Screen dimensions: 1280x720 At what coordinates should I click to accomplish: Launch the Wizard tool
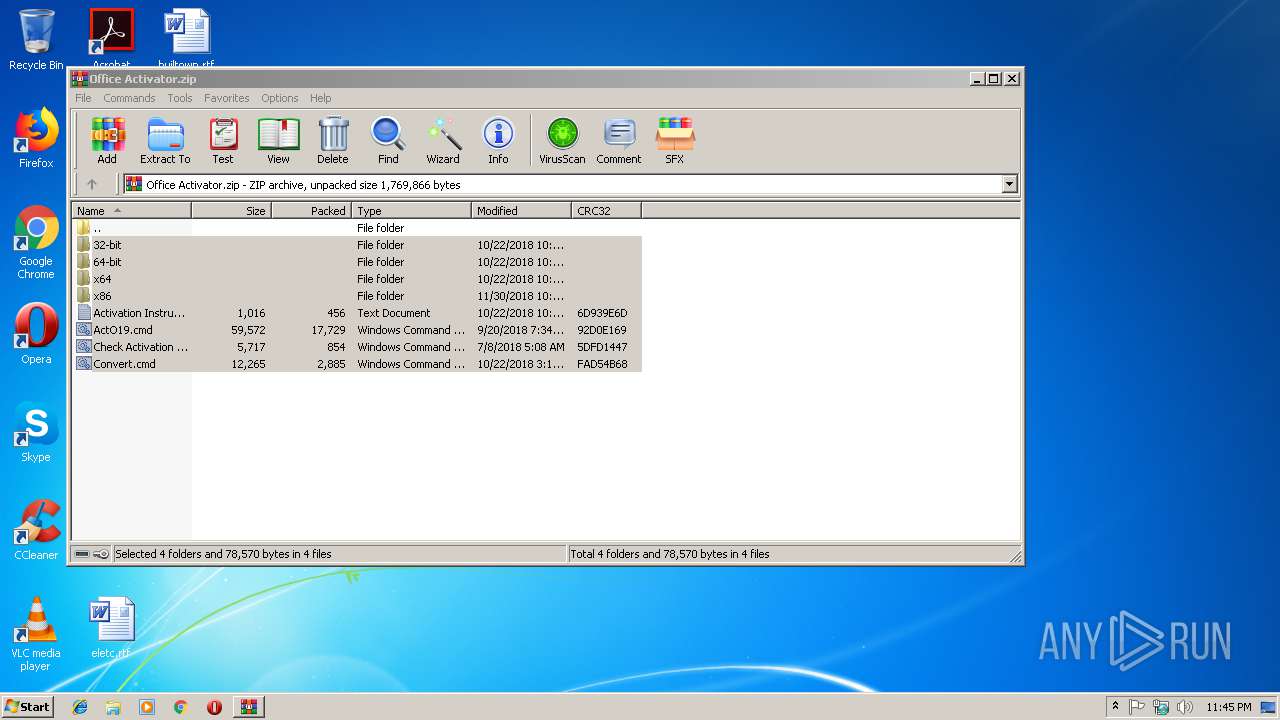tap(443, 141)
